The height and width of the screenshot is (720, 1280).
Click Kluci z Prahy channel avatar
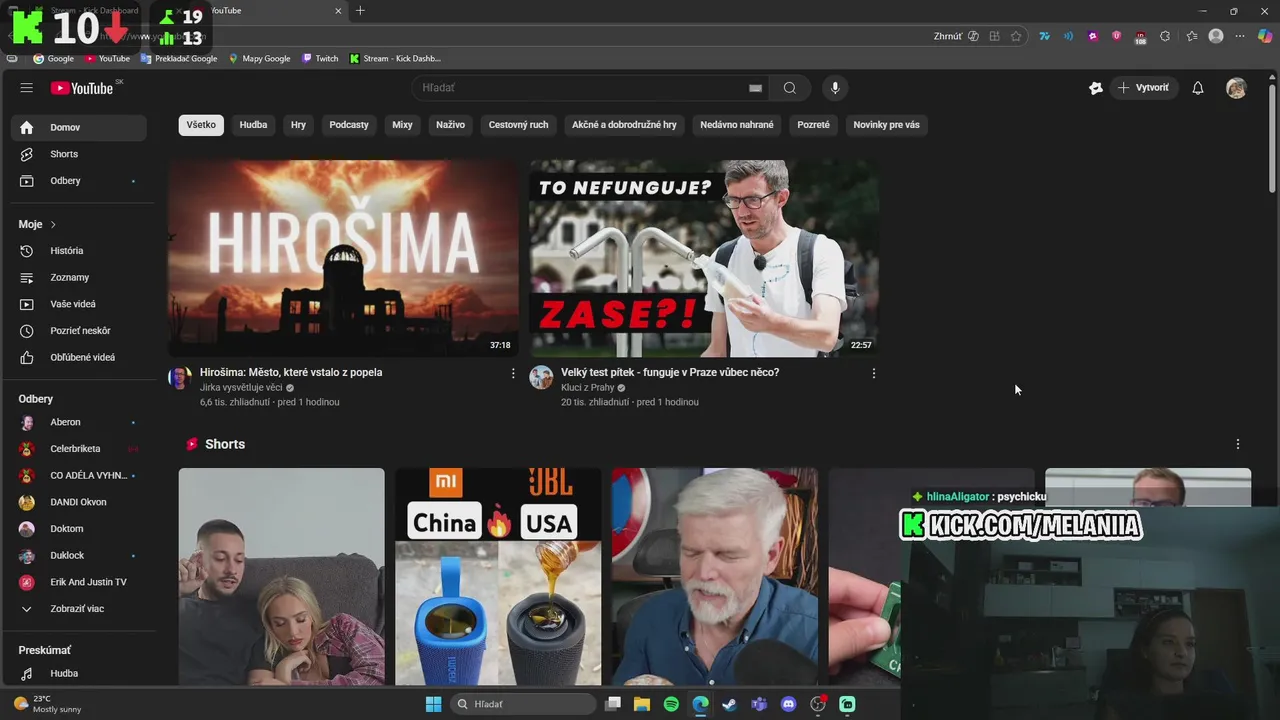(541, 378)
